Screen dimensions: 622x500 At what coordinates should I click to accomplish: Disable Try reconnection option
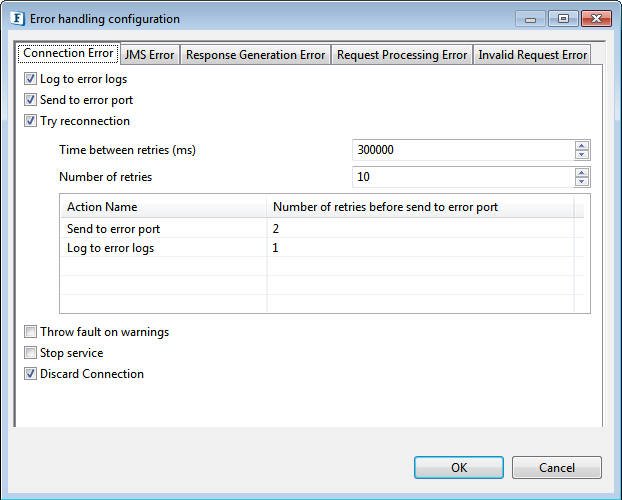[31, 121]
